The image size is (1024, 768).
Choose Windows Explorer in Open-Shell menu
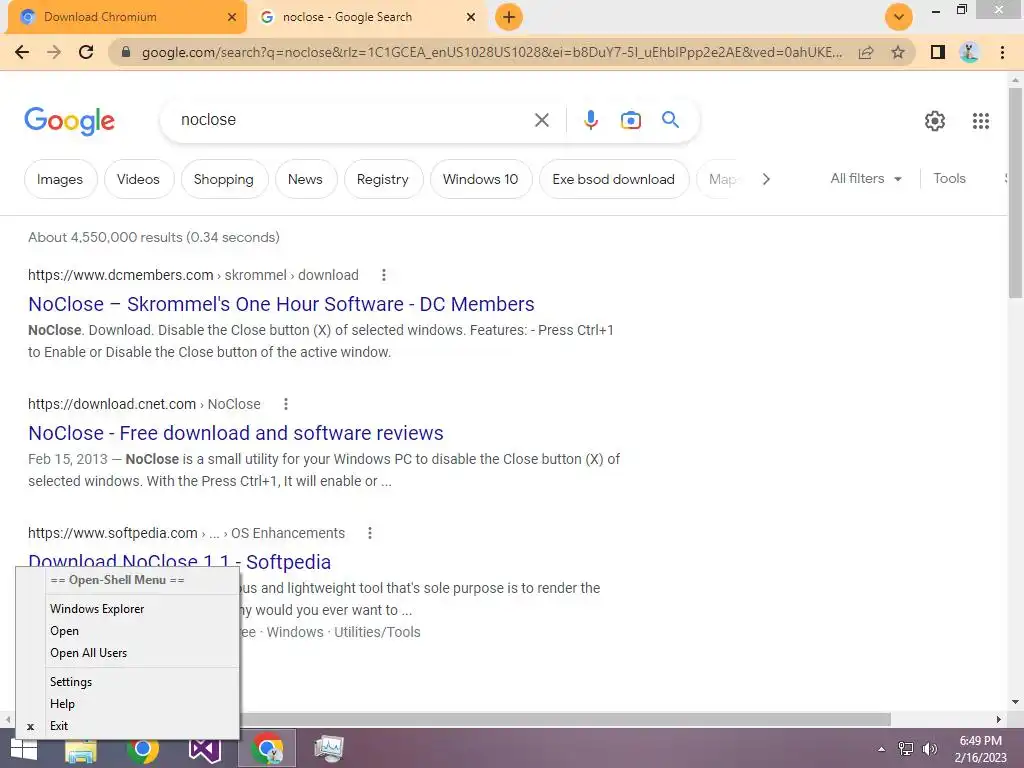[x=142, y=609]
